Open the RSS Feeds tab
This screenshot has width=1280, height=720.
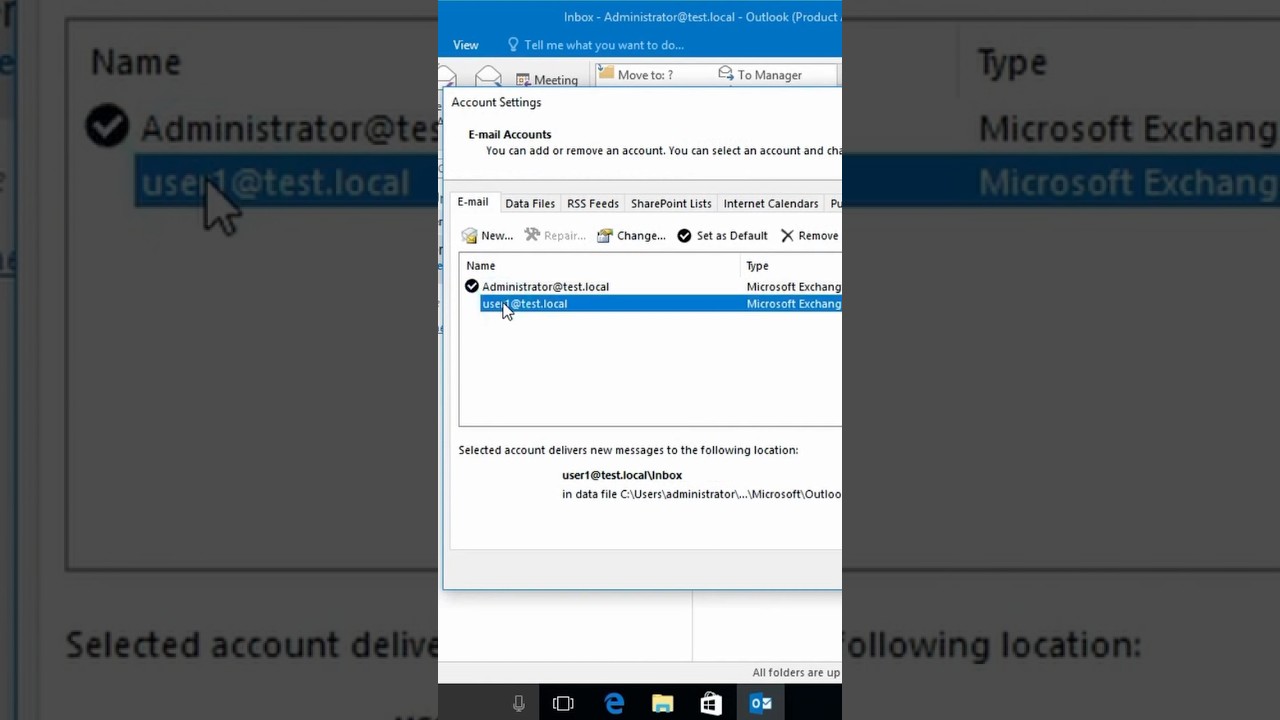[x=593, y=203]
